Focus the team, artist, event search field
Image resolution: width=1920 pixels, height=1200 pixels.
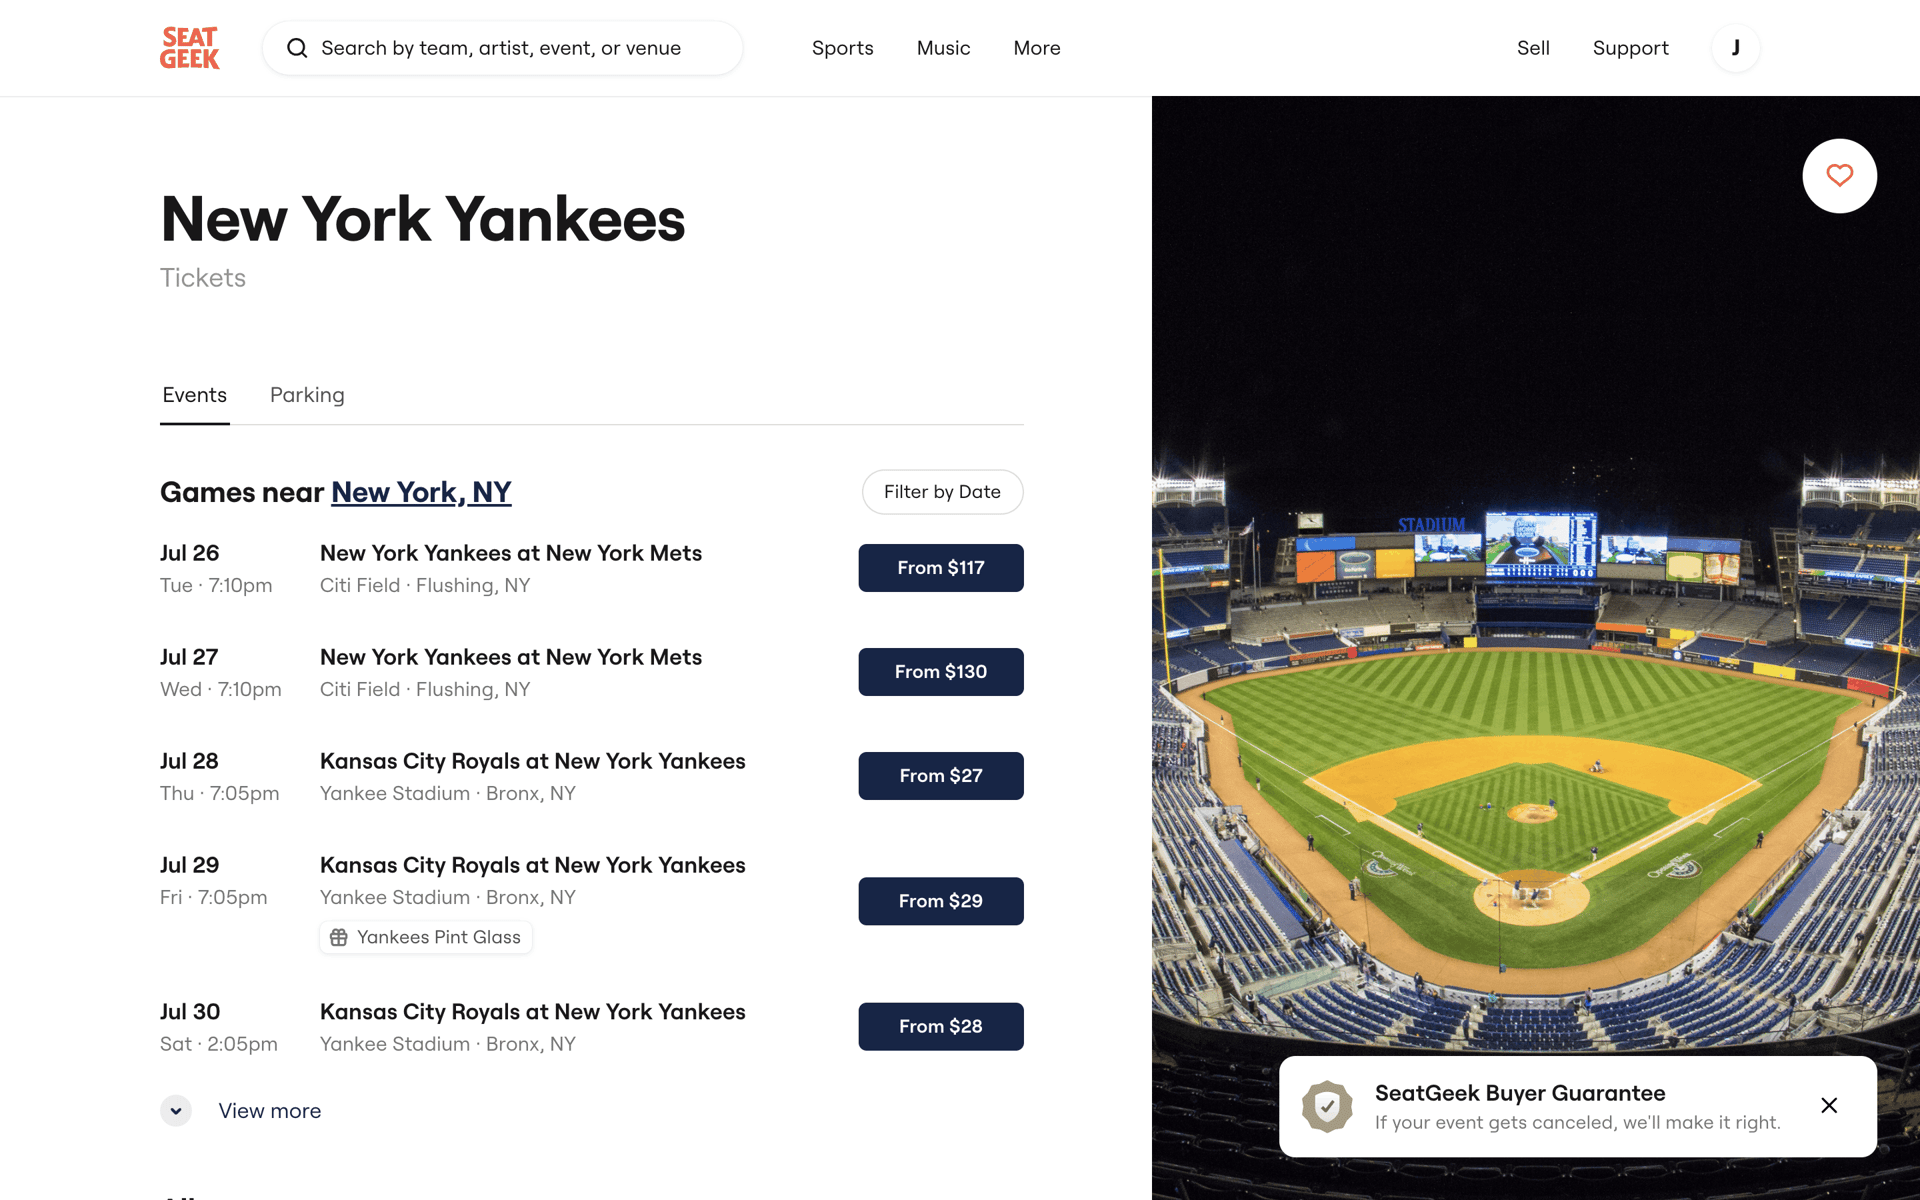tap(501, 48)
